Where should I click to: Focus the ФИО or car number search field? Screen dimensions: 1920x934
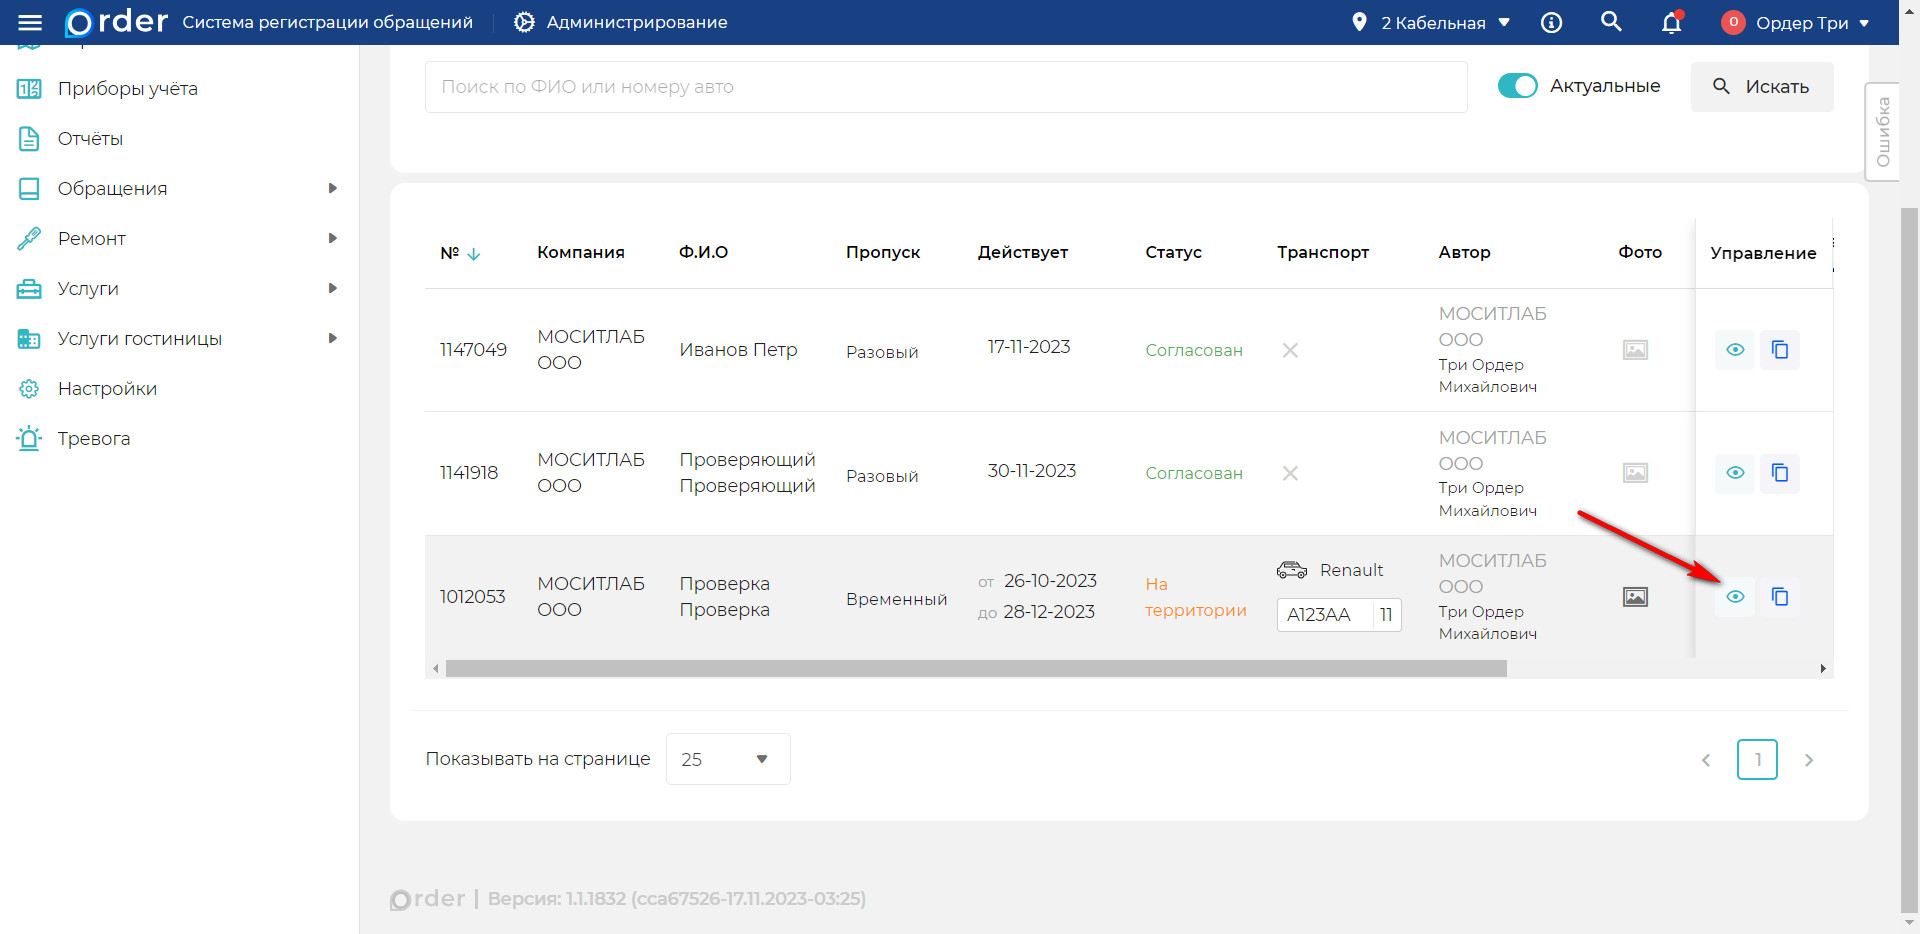(x=945, y=87)
